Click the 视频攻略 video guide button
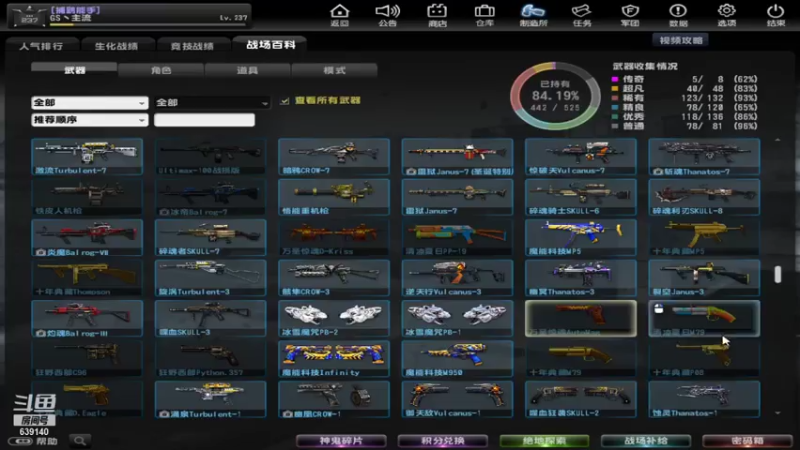 [x=681, y=40]
